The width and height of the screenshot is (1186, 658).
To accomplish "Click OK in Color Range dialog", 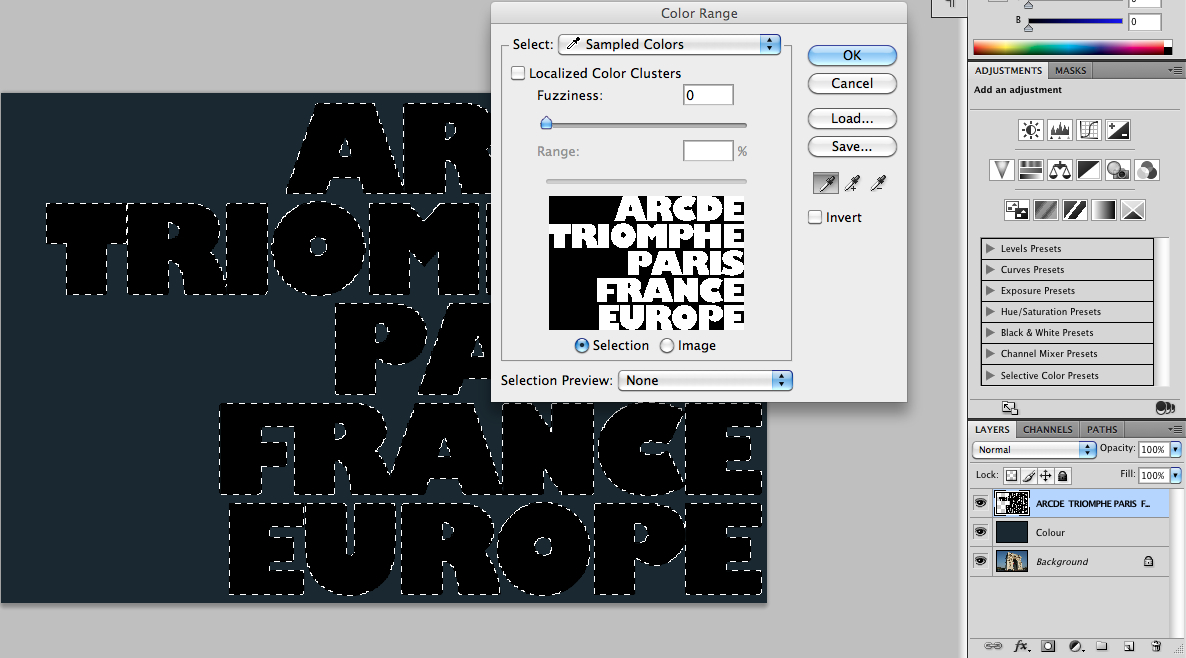I will pyautogui.click(x=852, y=55).
